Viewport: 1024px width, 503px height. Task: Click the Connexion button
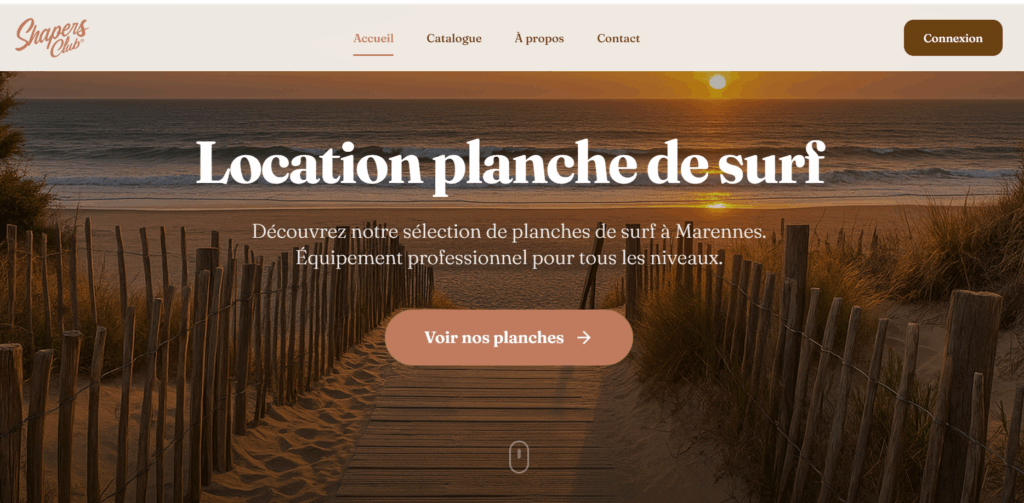point(953,38)
